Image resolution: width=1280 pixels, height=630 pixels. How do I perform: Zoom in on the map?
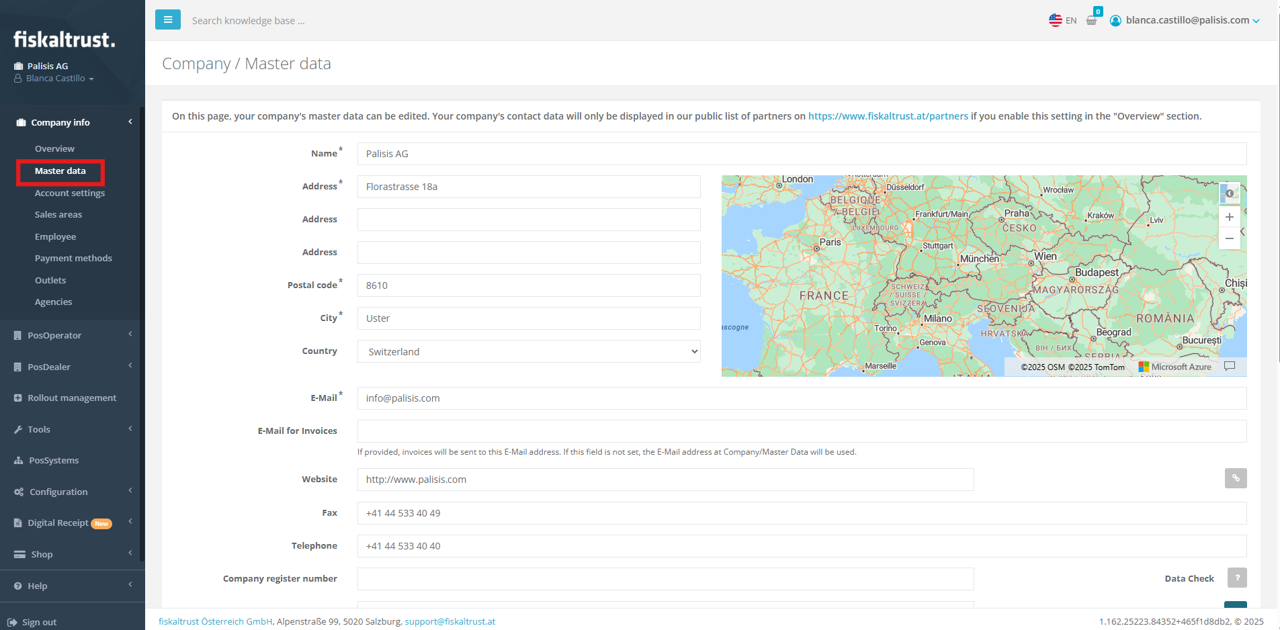point(1229,216)
